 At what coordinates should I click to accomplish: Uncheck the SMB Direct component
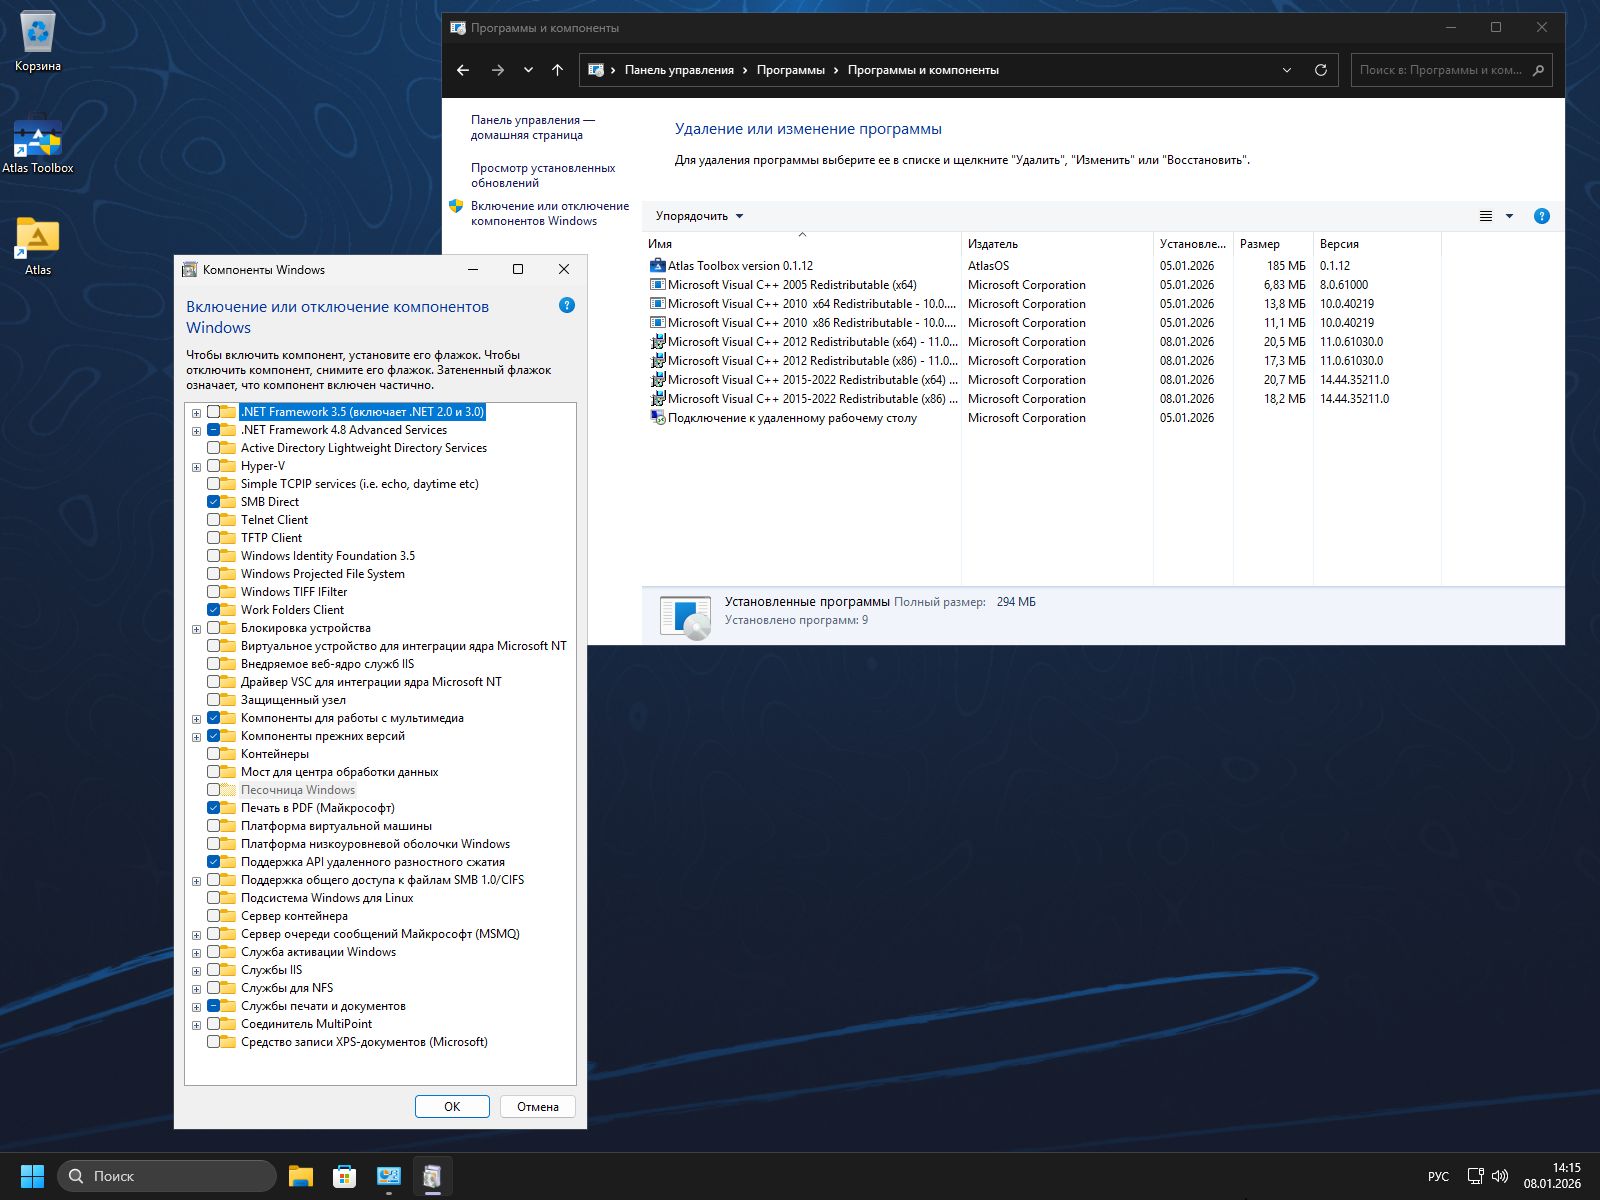pos(214,502)
